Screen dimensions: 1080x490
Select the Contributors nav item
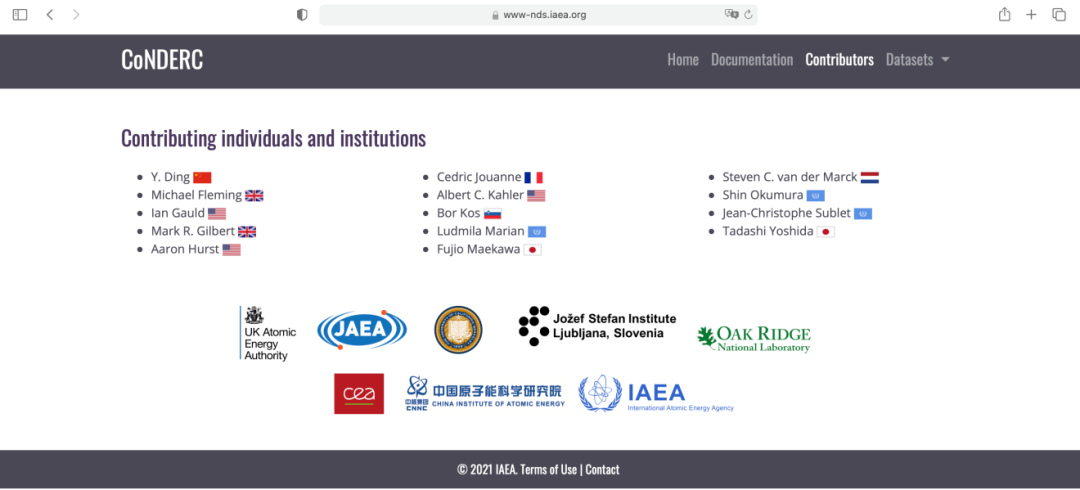coord(839,60)
